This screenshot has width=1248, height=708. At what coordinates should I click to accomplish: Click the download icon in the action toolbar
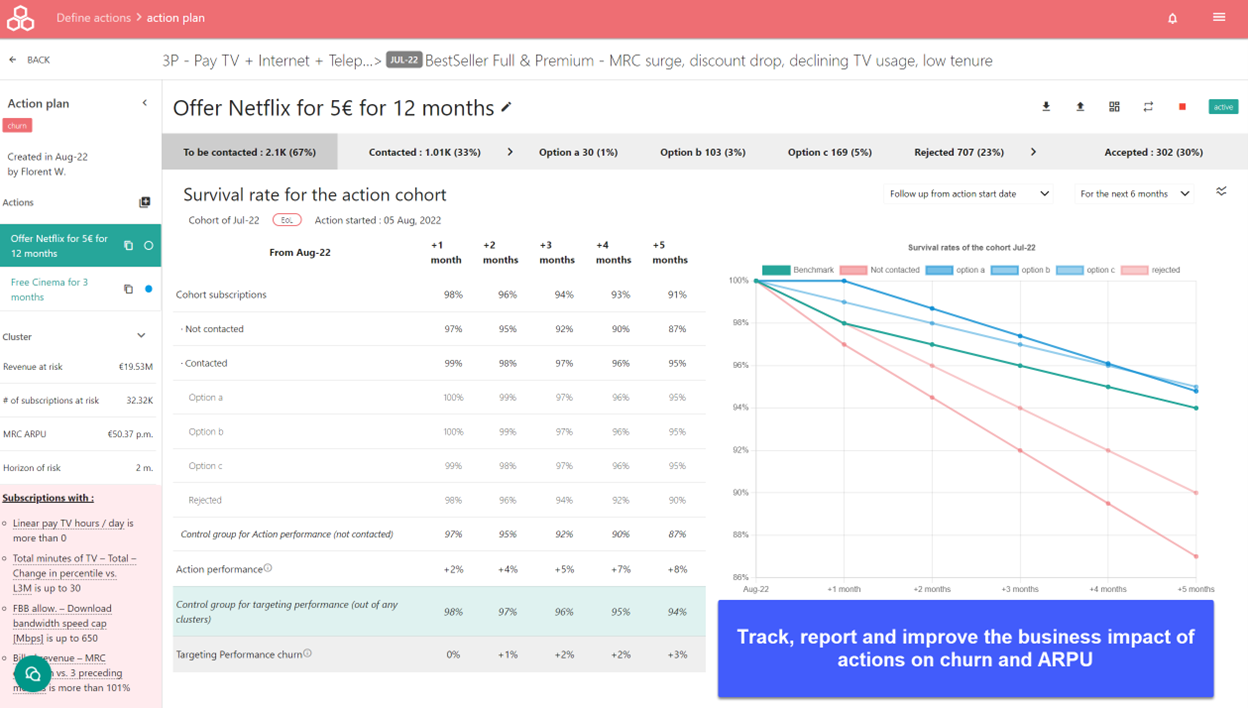tap(1046, 107)
